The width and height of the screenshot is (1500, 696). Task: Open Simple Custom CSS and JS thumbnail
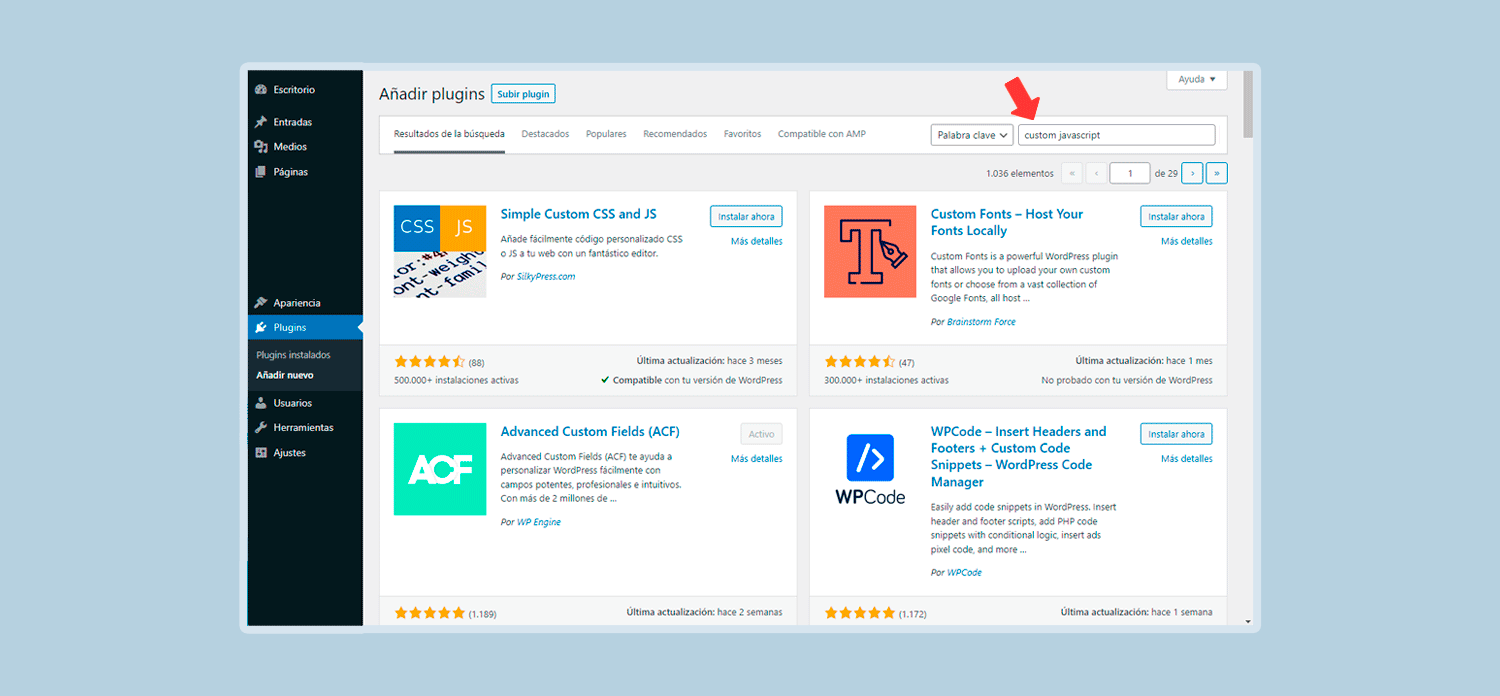click(x=440, y=252)
